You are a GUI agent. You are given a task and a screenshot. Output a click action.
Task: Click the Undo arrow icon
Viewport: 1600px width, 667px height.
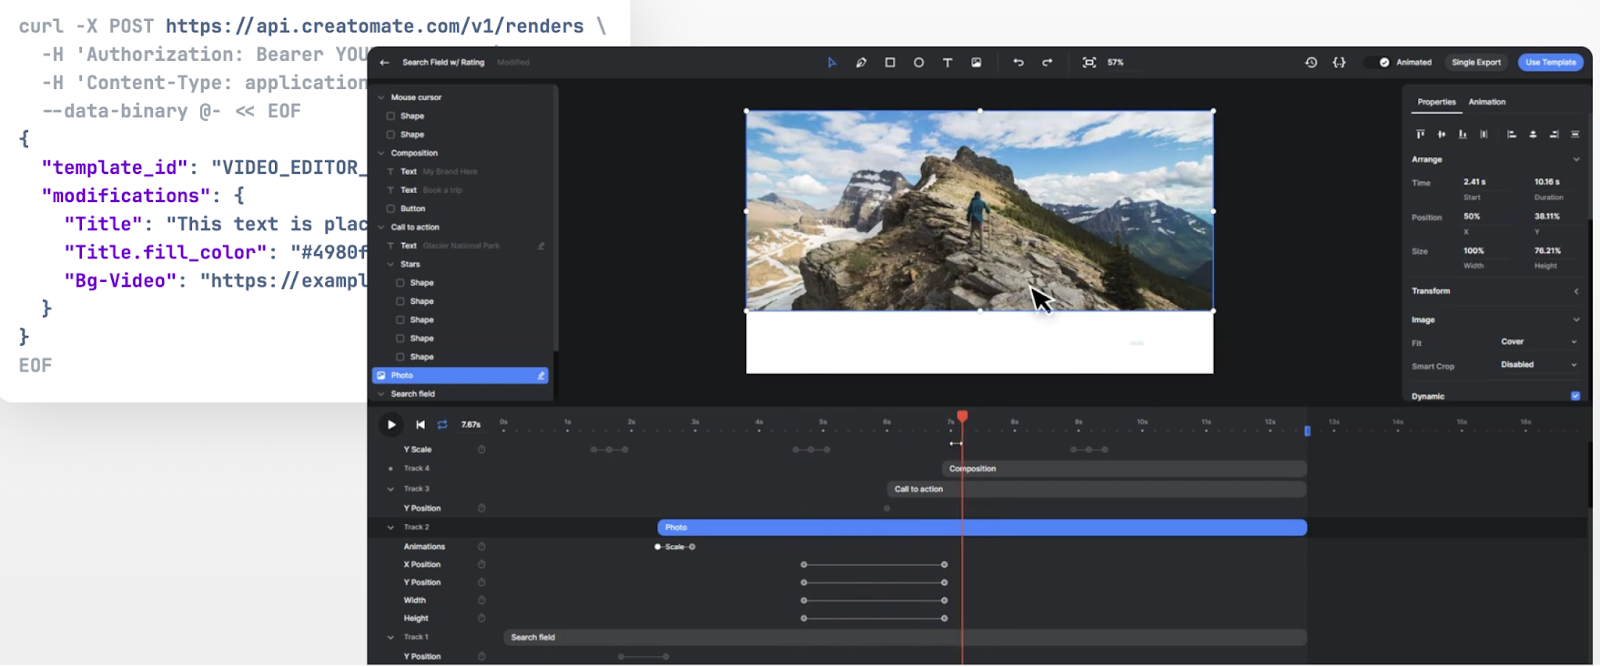tap(1018, 62)
